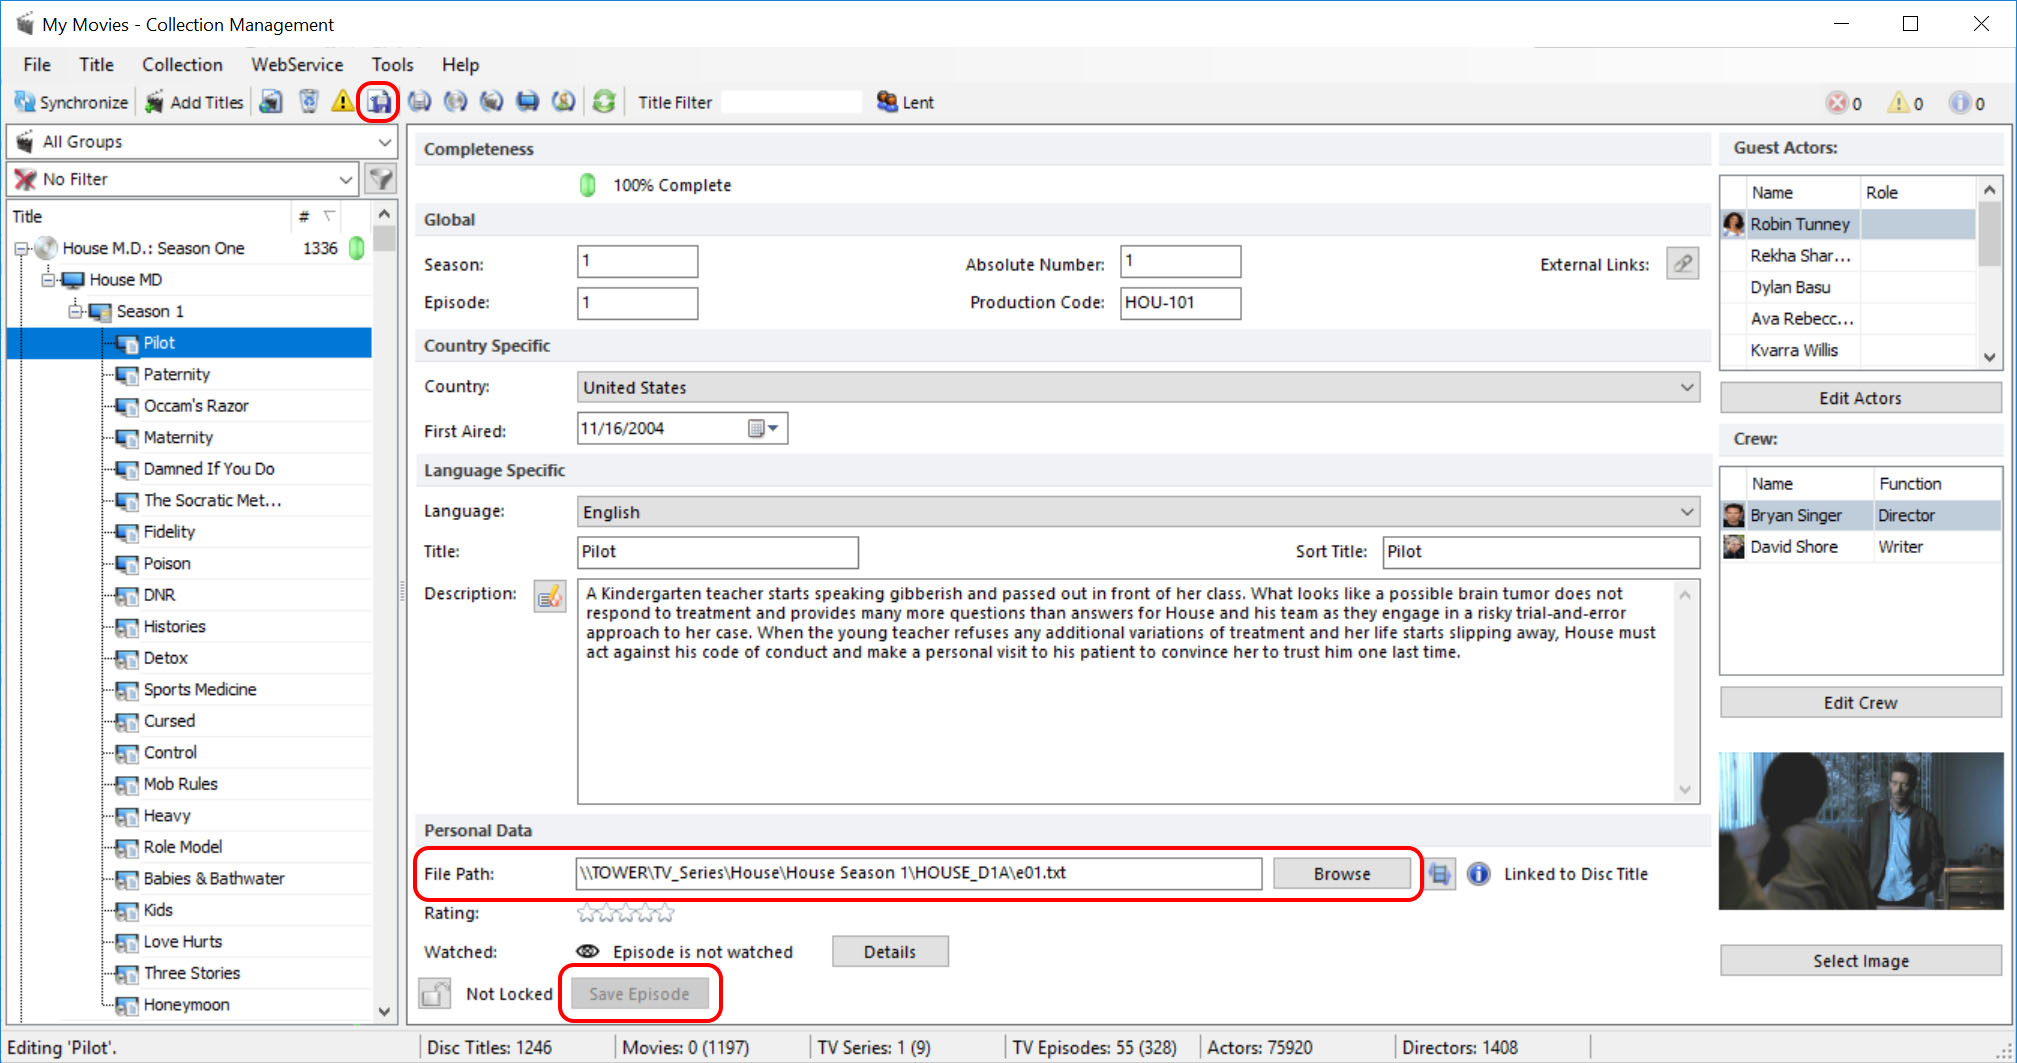Toggle the Not Locked padlock icon

coord(435,993)
